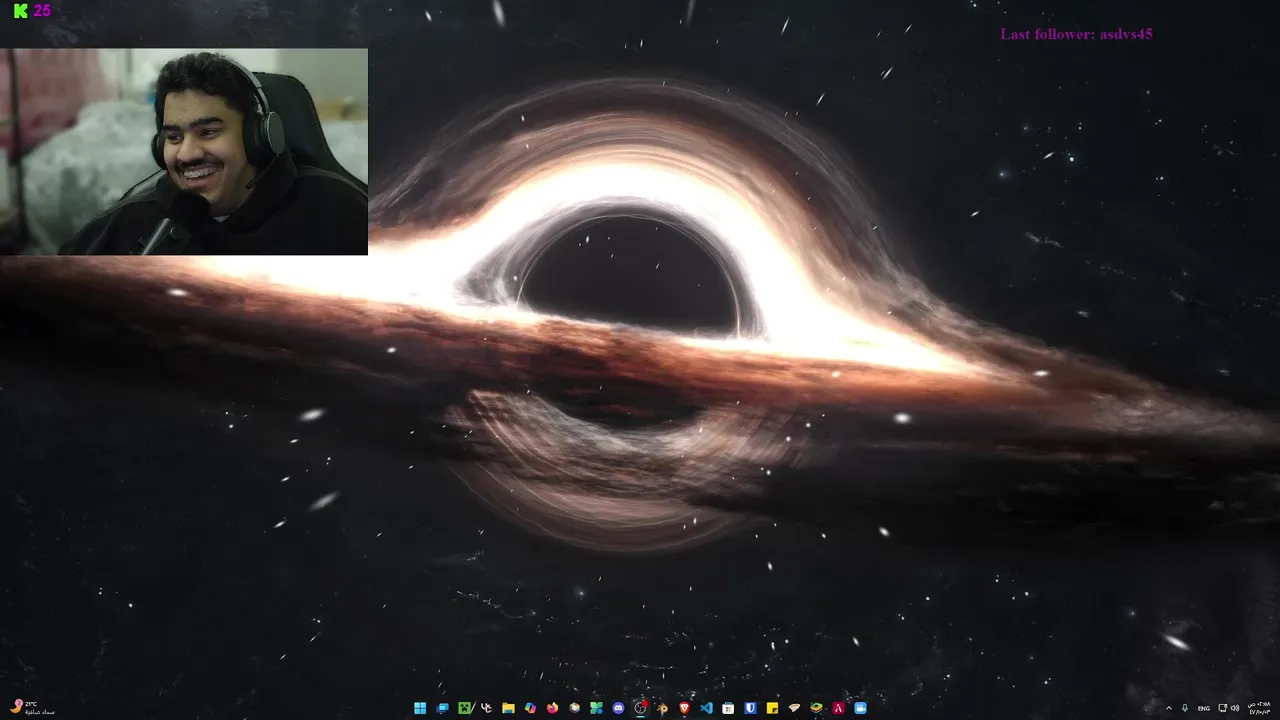Switch to the active app with red badge
The image size is (1280, 720).
(x=640, y=708)
